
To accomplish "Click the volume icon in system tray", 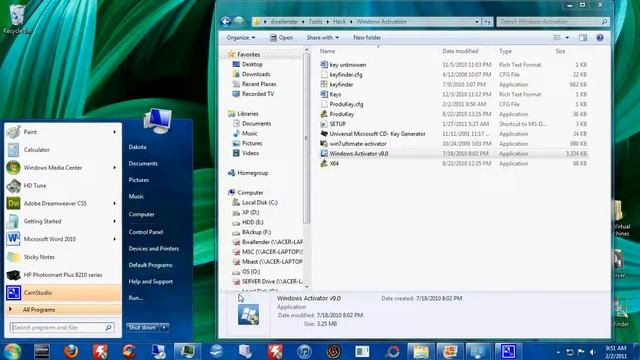I will pyautogui.click(x=592, y=352).
